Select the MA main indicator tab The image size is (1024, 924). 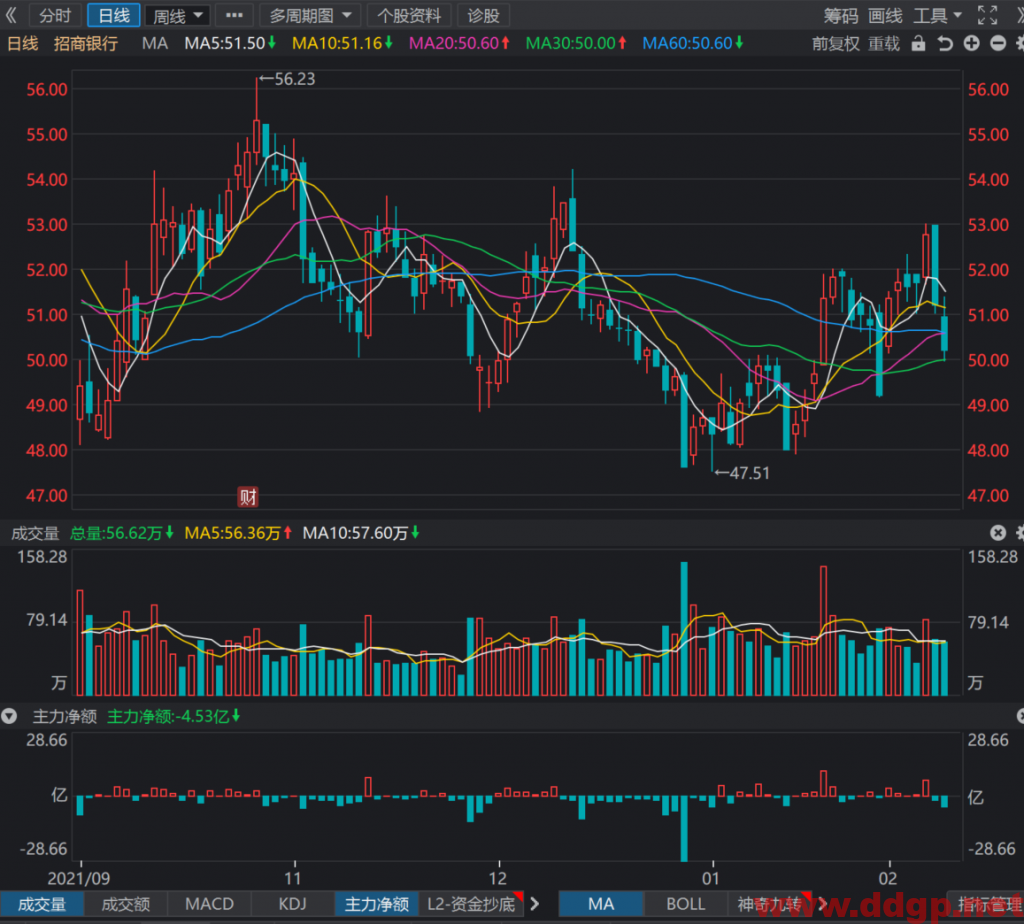tap(601, 904)
